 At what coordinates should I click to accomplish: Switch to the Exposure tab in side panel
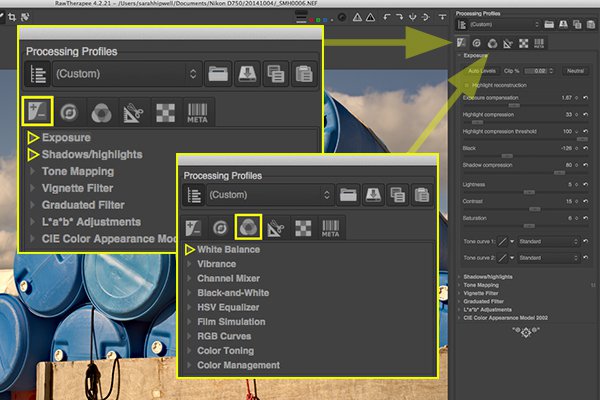click(461, 43)
